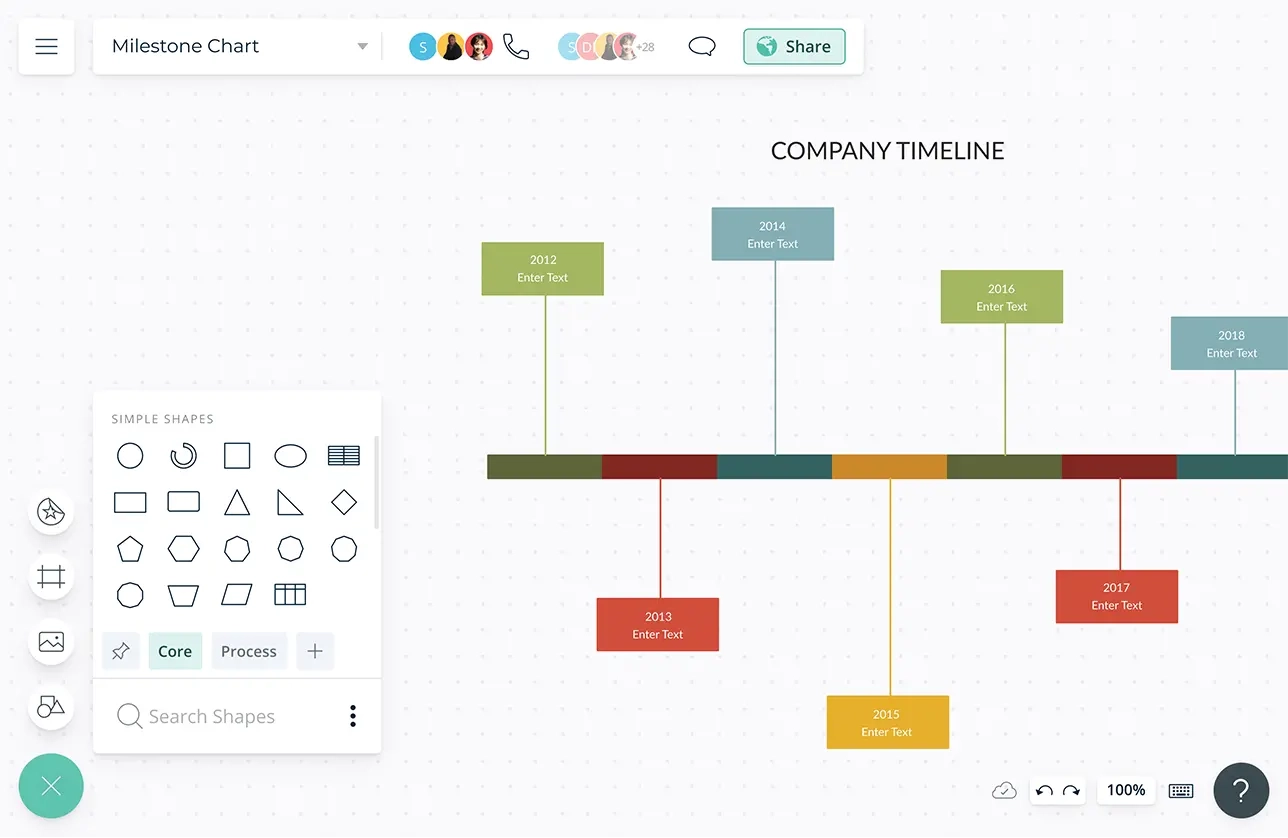Check the cloud sync status icon
1288x838 pixels.
point(1004,790)
